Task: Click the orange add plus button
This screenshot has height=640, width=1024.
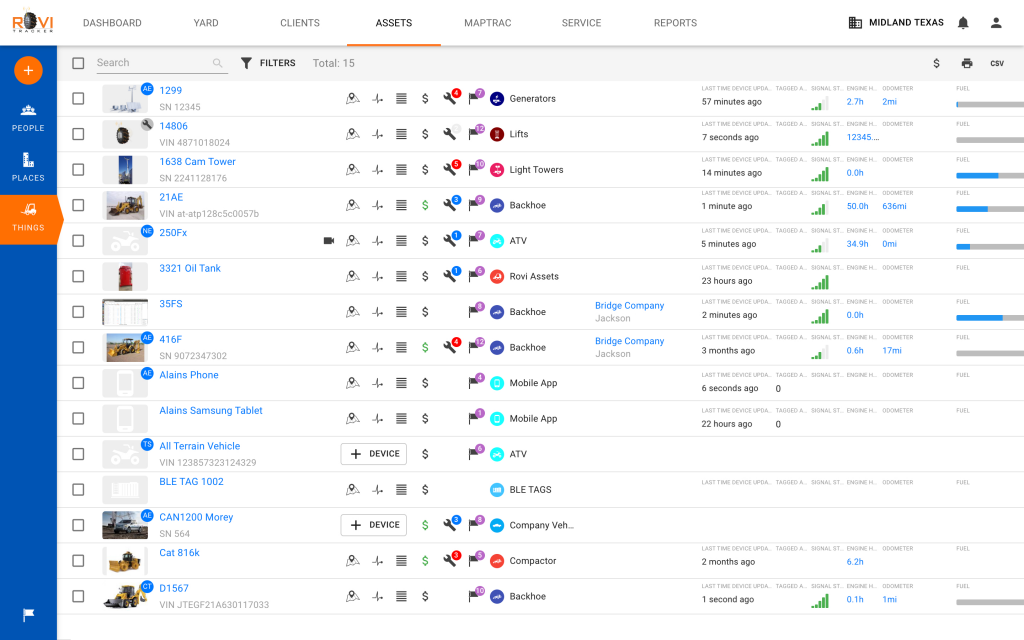Action: (28, 70)
